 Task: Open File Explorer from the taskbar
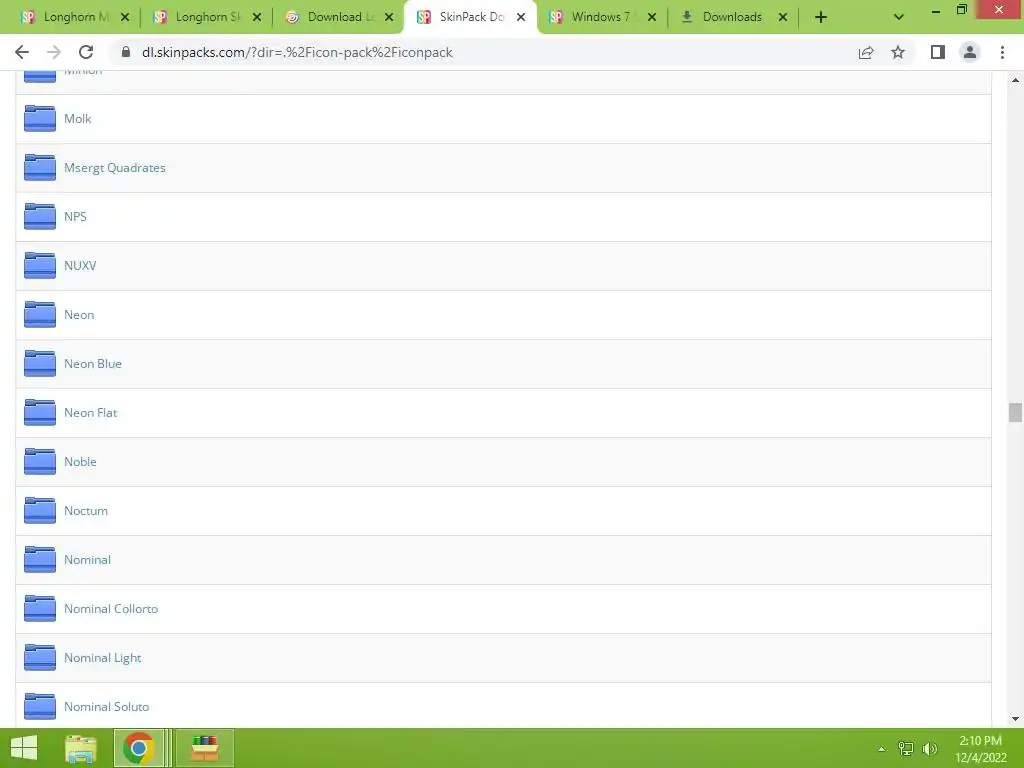[x=81, y=748]
